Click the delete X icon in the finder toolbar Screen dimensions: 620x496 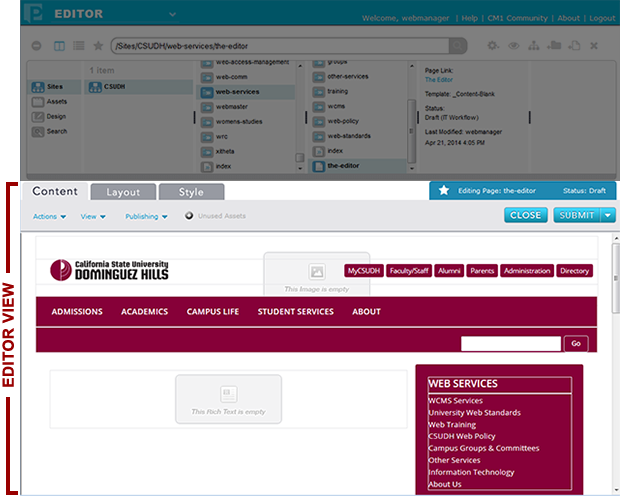tap(594, 46)
